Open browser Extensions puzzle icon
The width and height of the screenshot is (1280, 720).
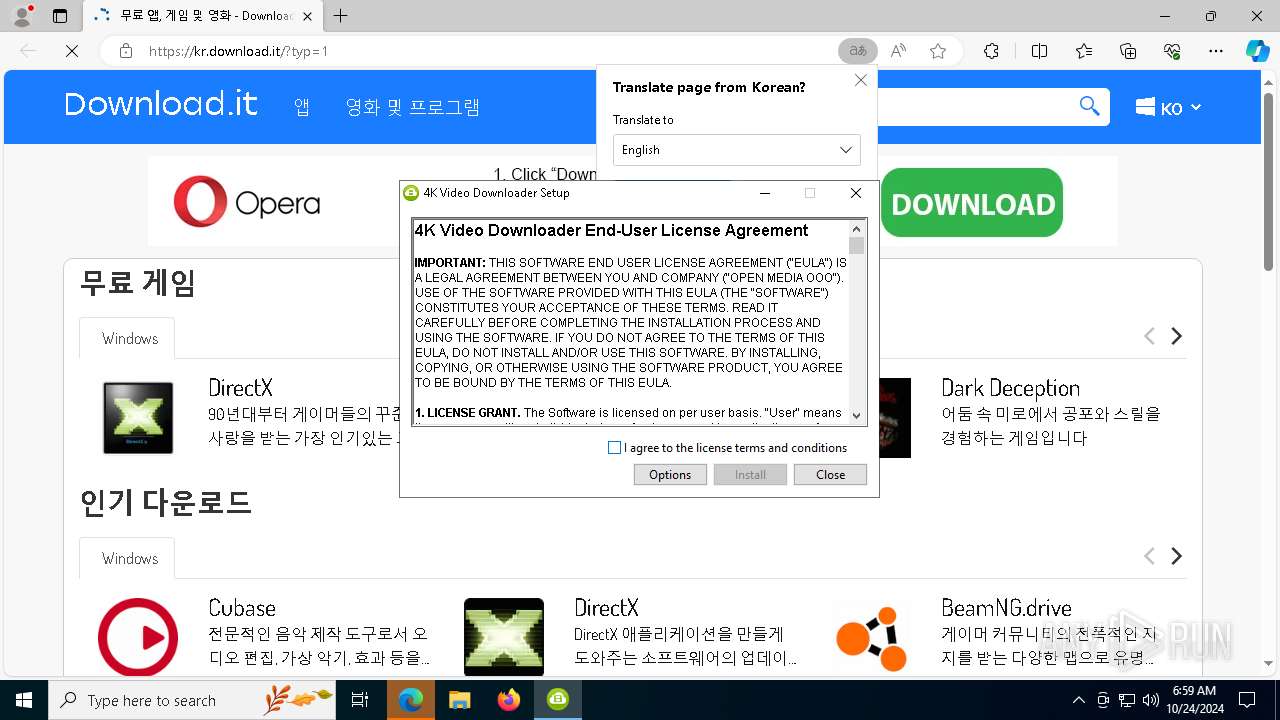[991, 51]
